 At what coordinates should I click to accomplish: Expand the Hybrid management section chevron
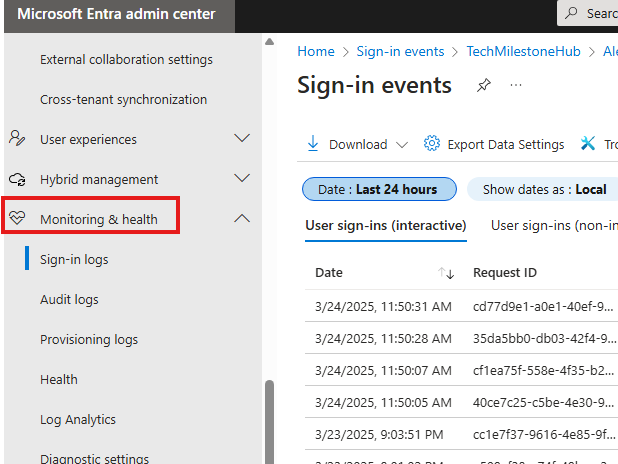[241, 179]
